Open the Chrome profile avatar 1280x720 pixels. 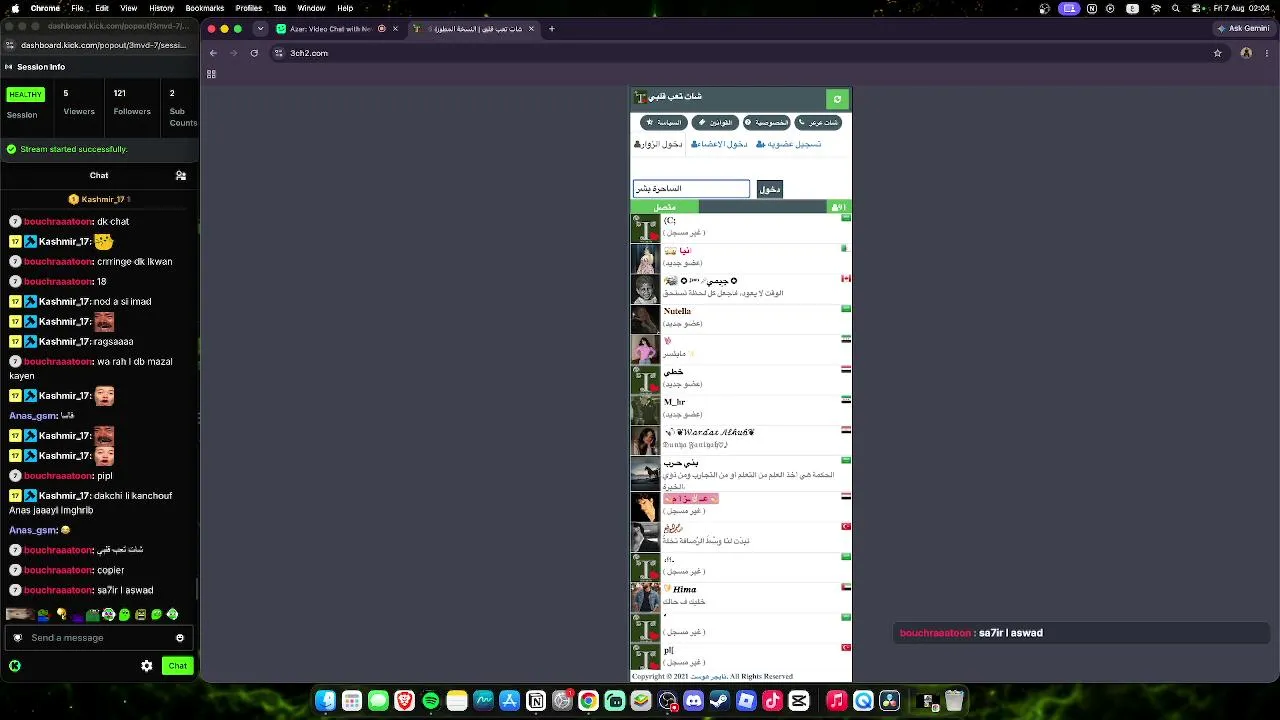point(1246,53)
